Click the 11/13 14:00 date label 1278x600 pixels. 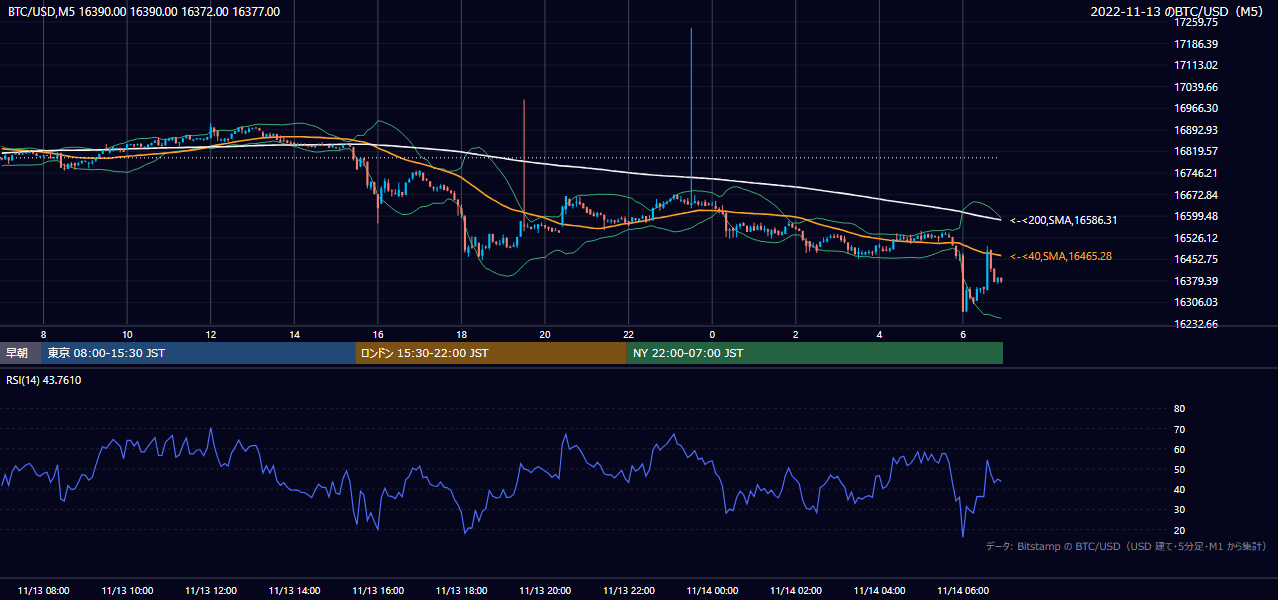tap(294, 591)
